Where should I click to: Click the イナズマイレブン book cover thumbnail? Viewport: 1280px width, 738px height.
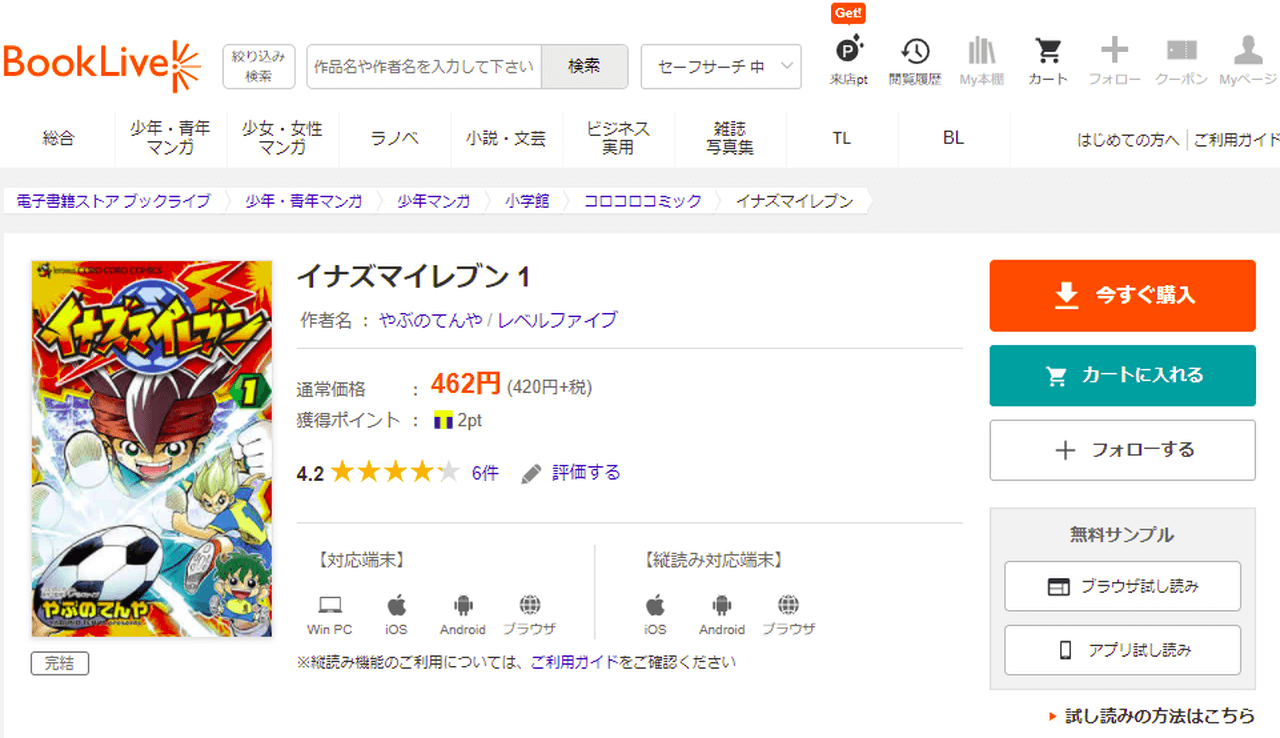(x=152, y=449)
